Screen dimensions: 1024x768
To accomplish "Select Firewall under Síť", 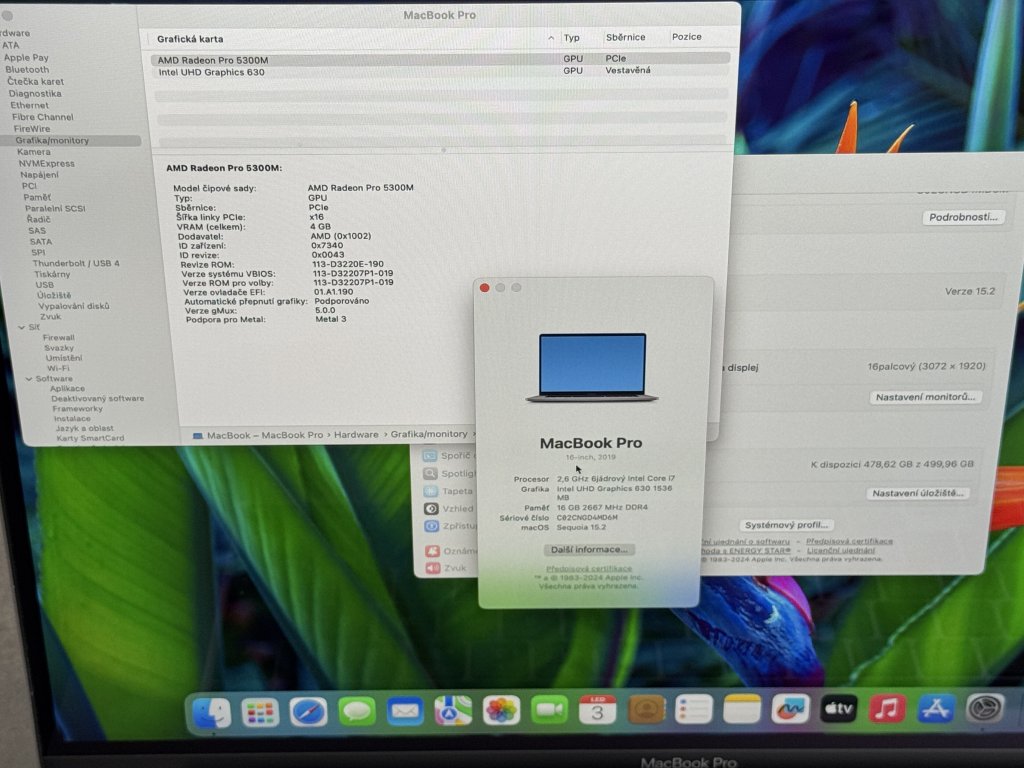I will pyautogui.click(x=59, y=338).
